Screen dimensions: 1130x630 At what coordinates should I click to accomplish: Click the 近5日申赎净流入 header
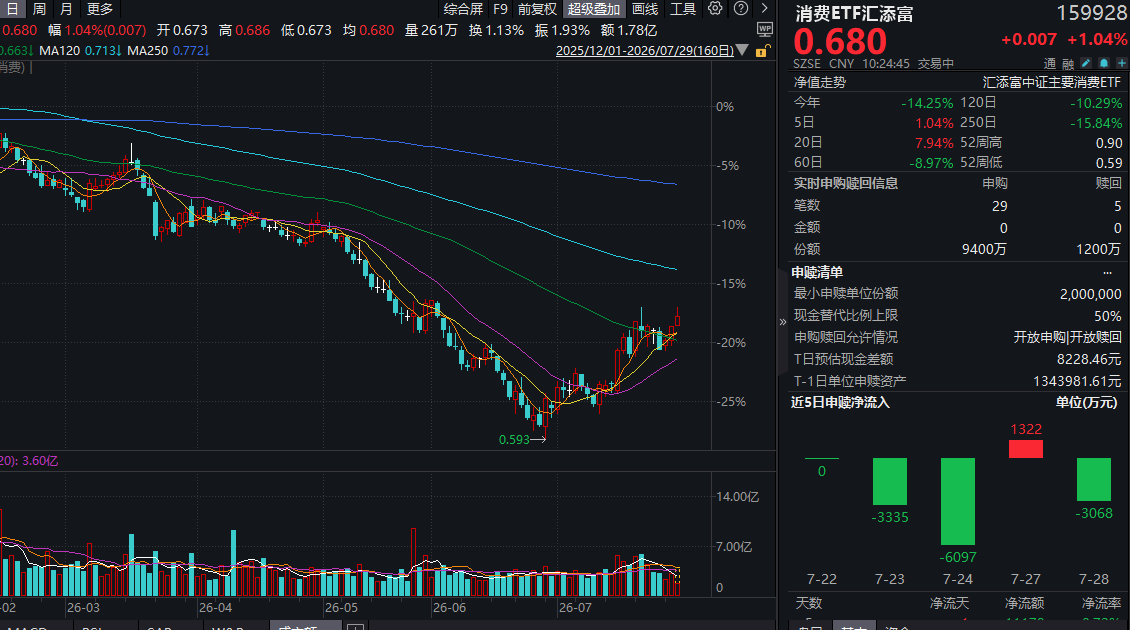pos(840,402)
